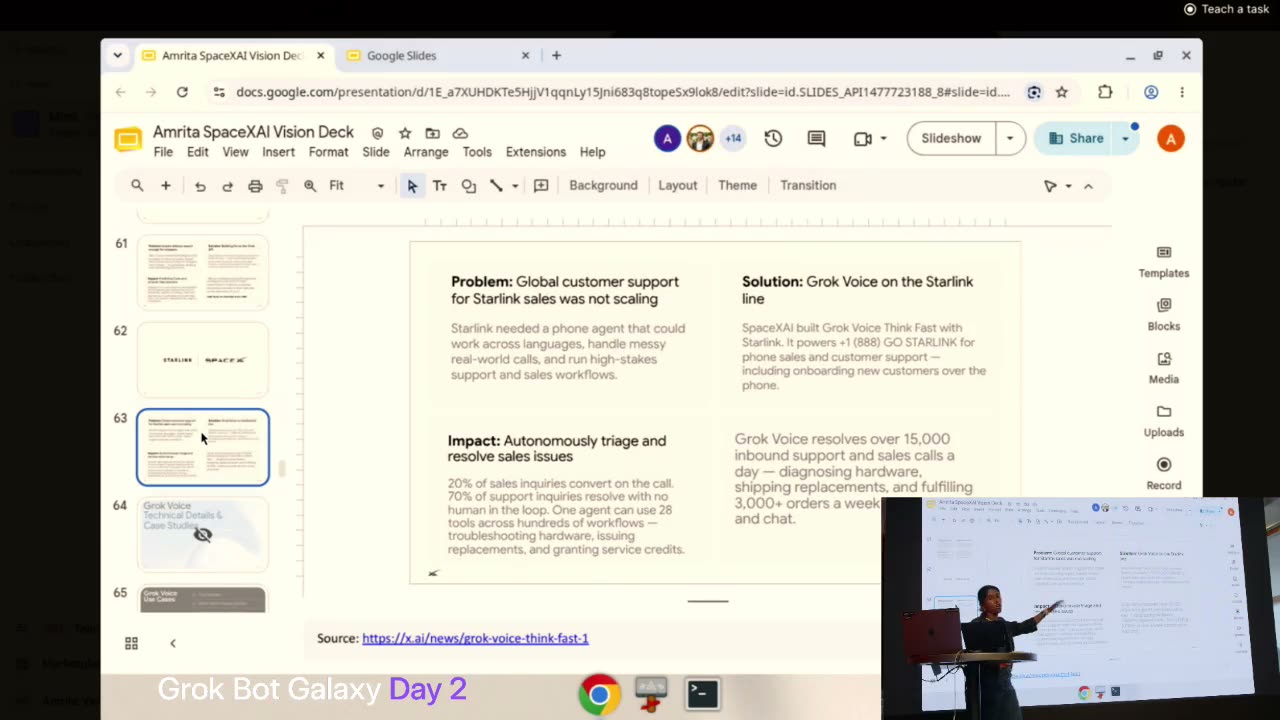Open the Chrome profile icon
The height and width of the screenshot is (720, 1280).
coord(1151,92)
